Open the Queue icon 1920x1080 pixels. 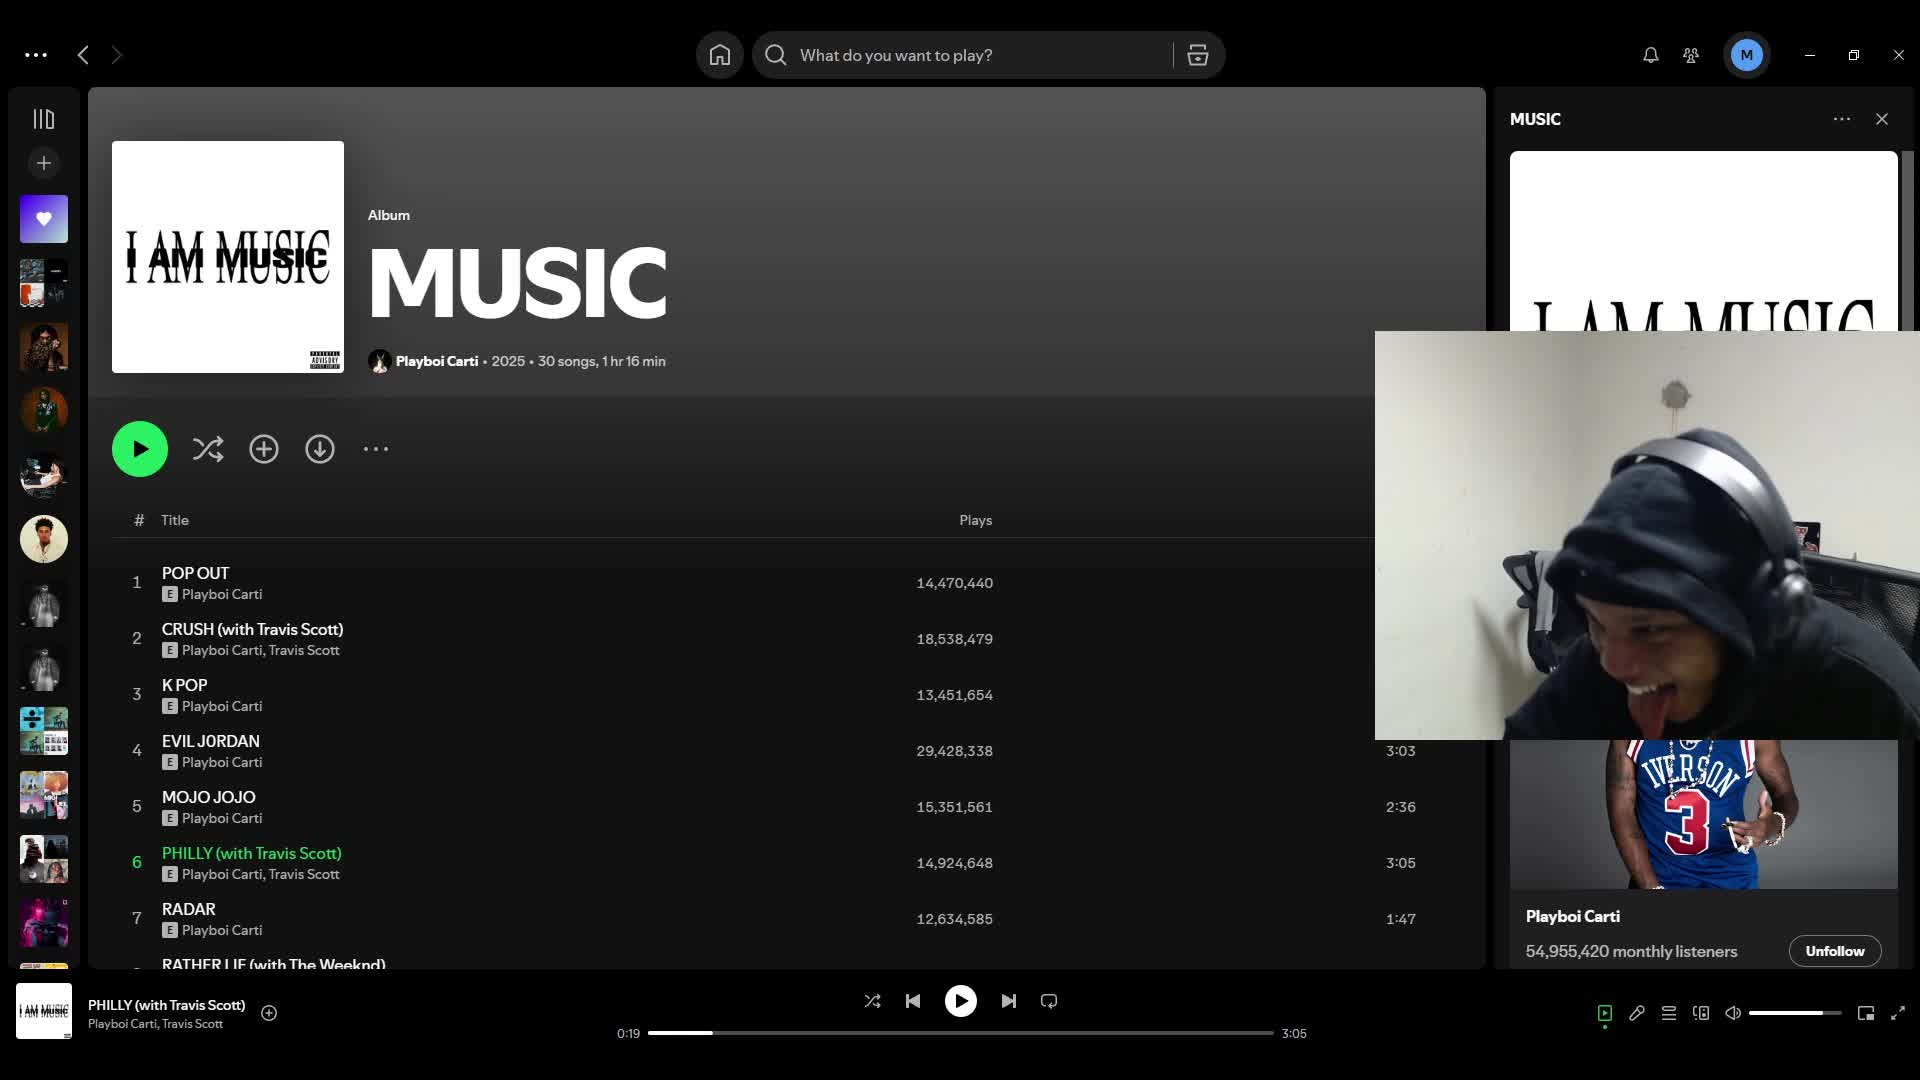pos(1669,1013)
